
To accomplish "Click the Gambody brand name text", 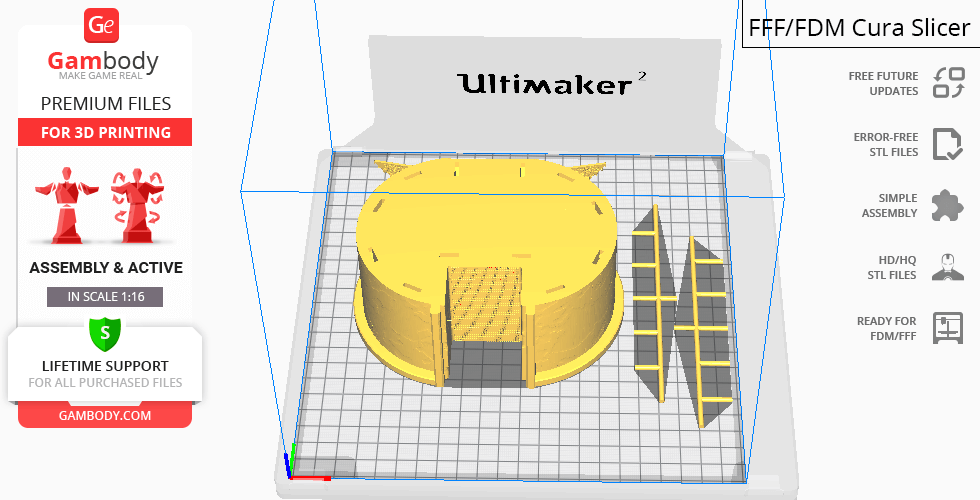I will [x=103, y=61].
